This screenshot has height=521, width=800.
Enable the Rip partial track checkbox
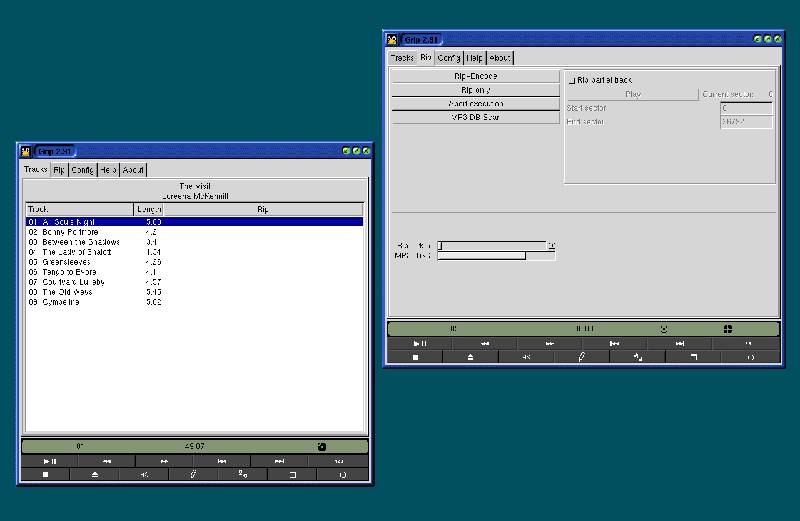(x=572, y=80)
